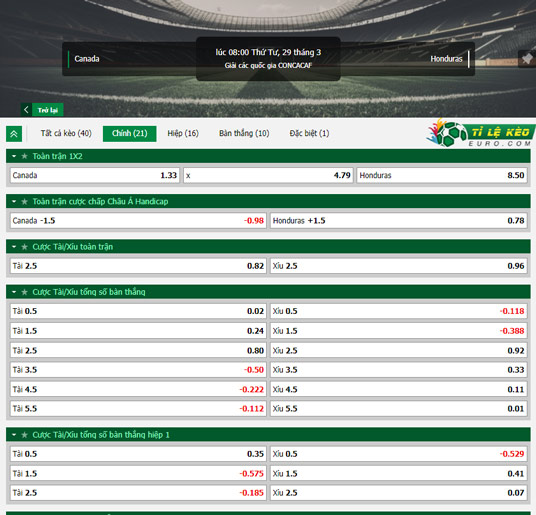Favorite Toàn trận 1X2 with its star
Viewport: 536px width, 515px height.
[x=25, y=156]
